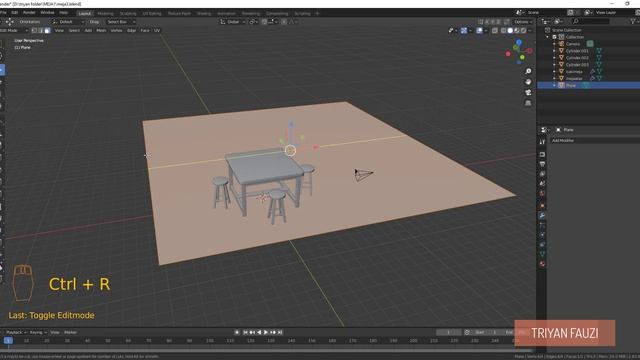Image resolution: width=640 pixels, height=360 pixels.
Task: Select Cylinder.001 in outliner
Action: click(x=577, y=51)
